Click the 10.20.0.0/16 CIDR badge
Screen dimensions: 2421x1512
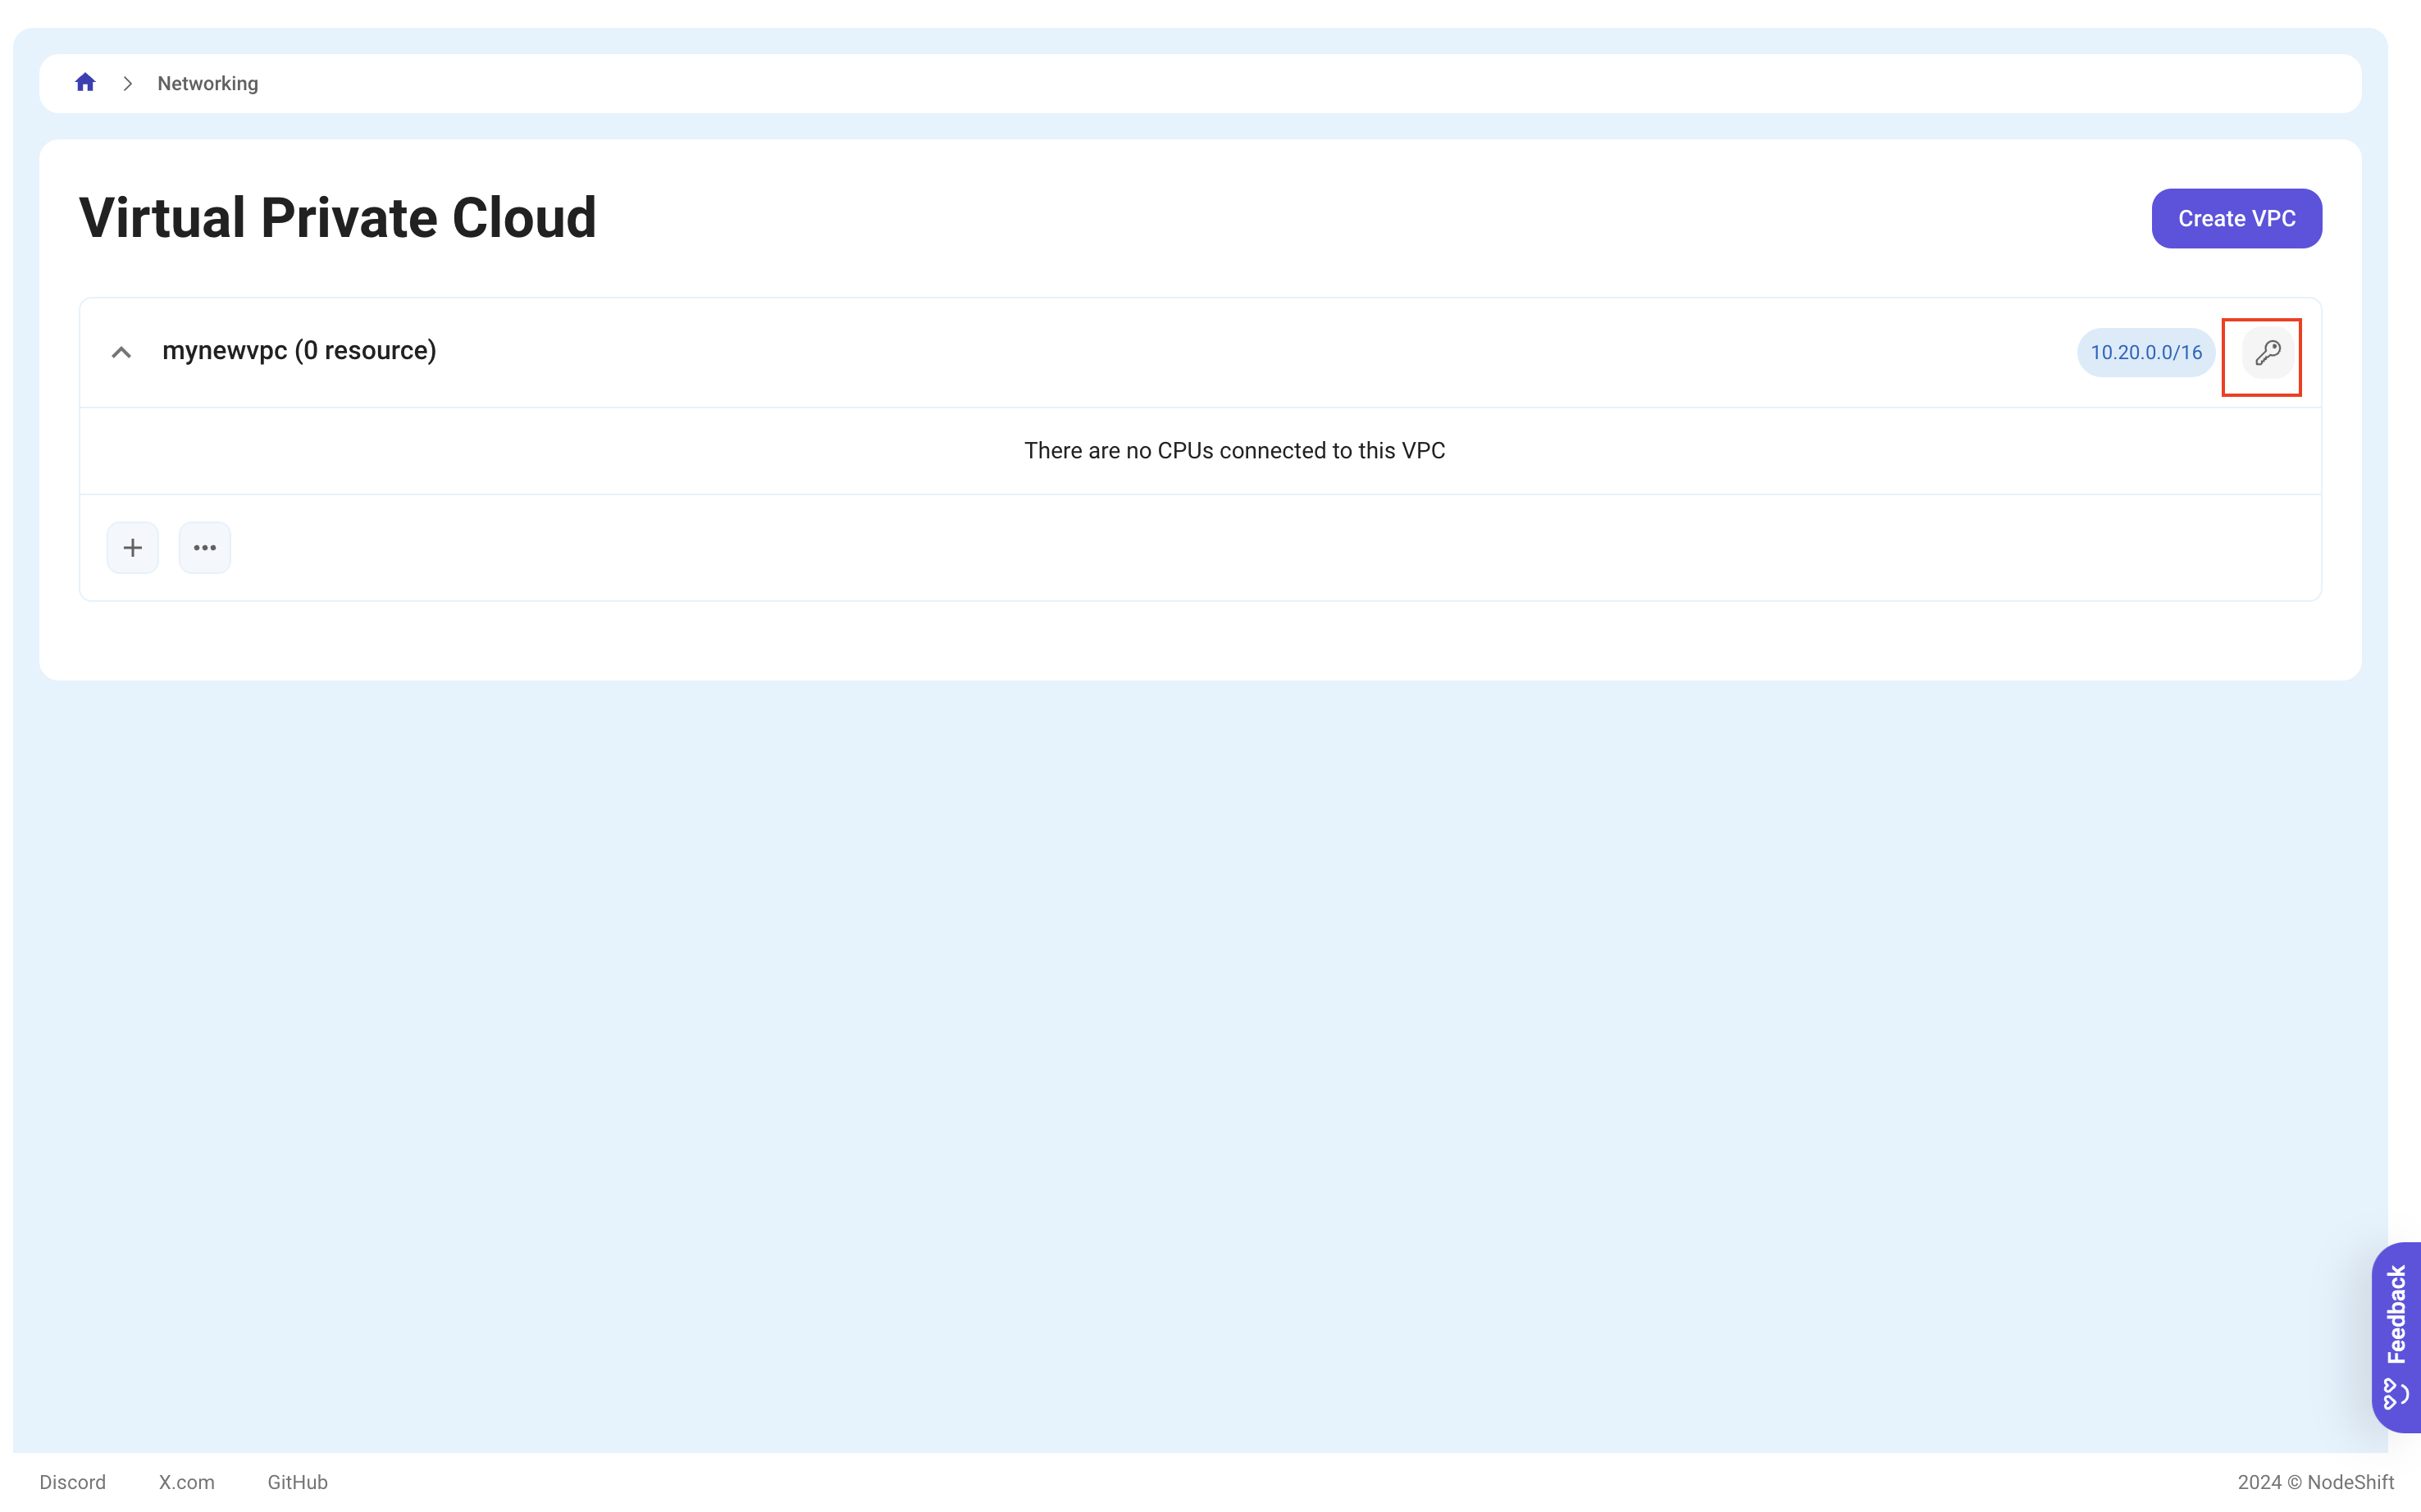2146,352
